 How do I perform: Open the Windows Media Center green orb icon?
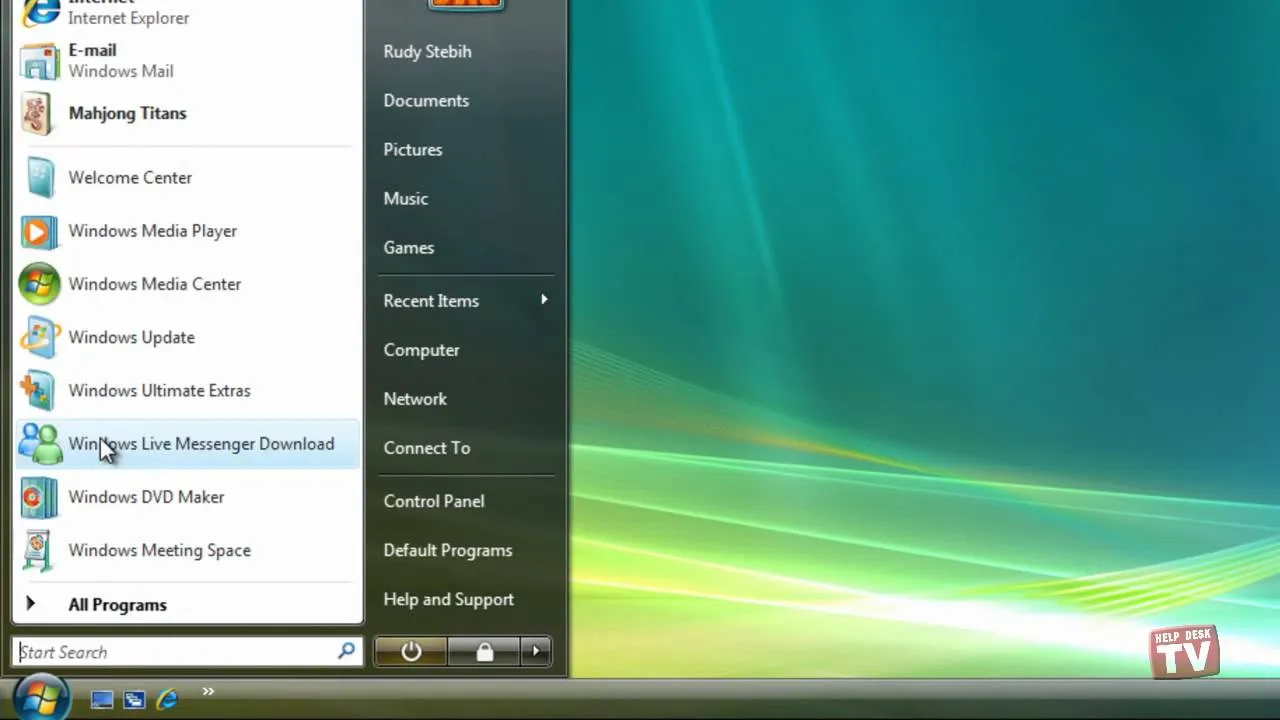pyautogui.click(x=39, y=285)
